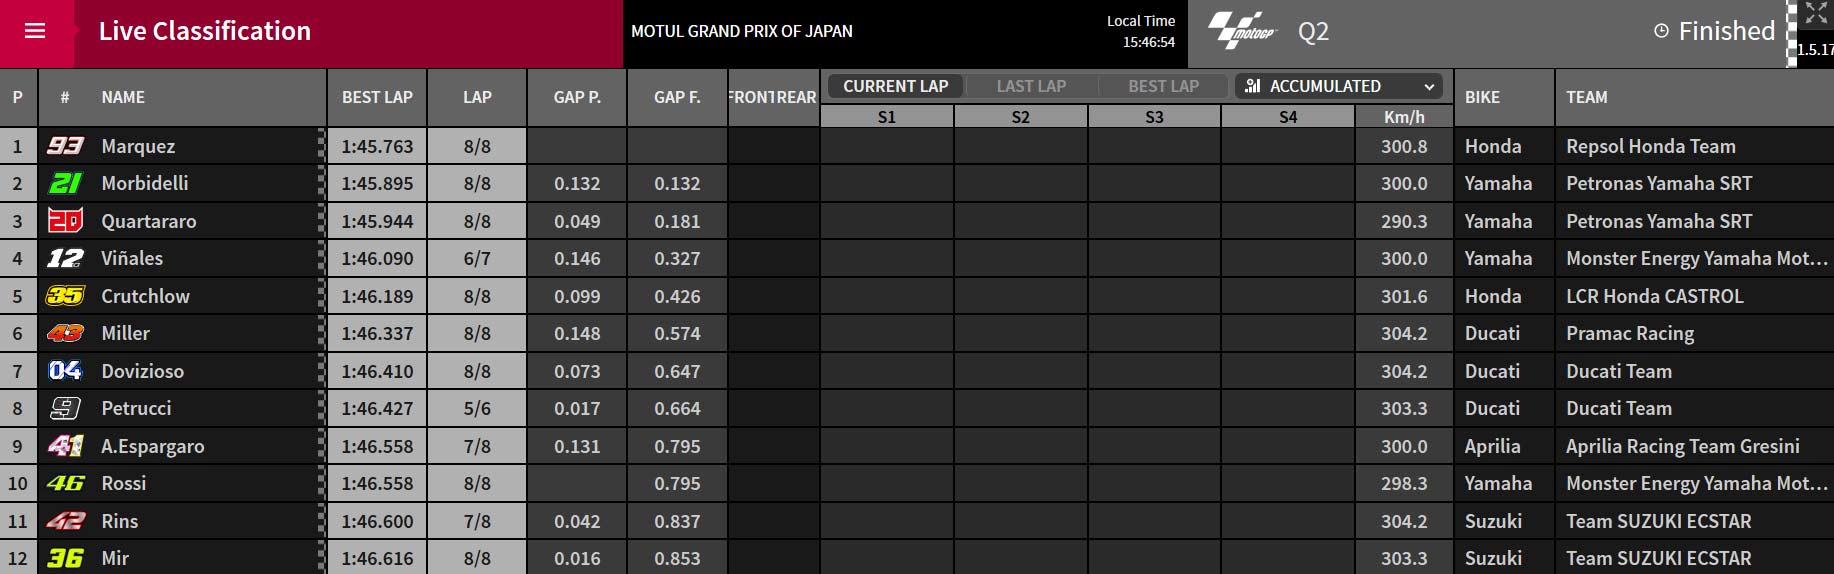Switch to LAST LAP tab
The height and width of the screenshot is (574, 1834).
1031,86
